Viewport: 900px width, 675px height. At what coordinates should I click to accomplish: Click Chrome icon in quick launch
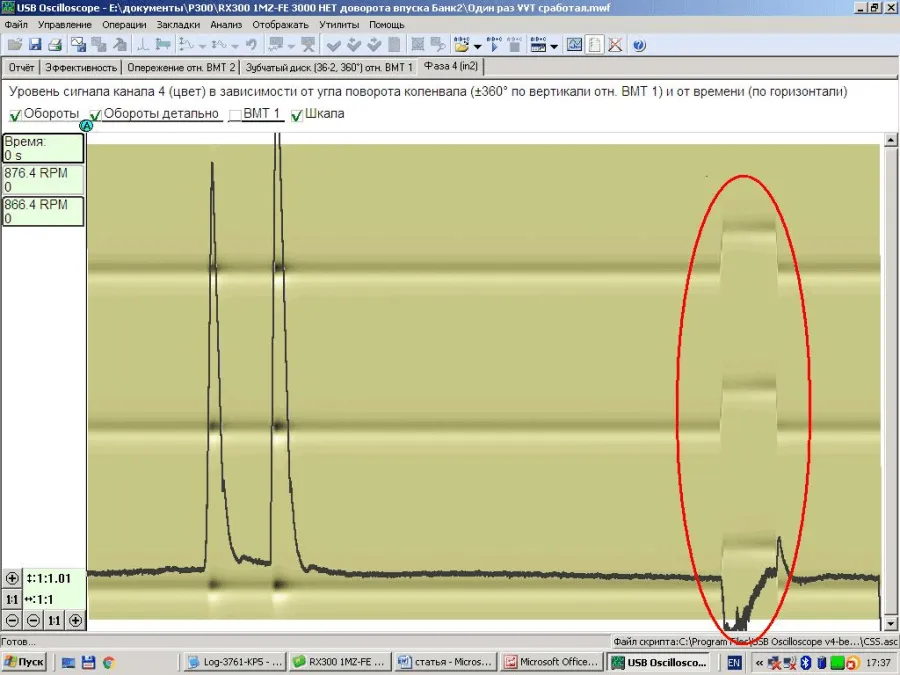coord(108,662)
